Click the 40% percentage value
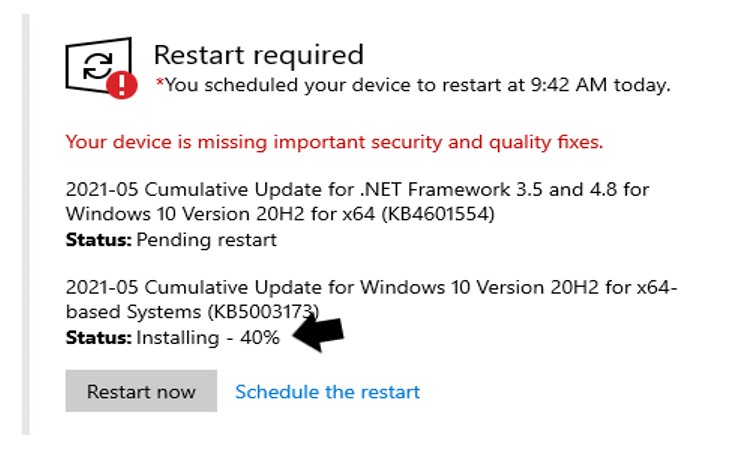742x456 pixels. point(259,338)
